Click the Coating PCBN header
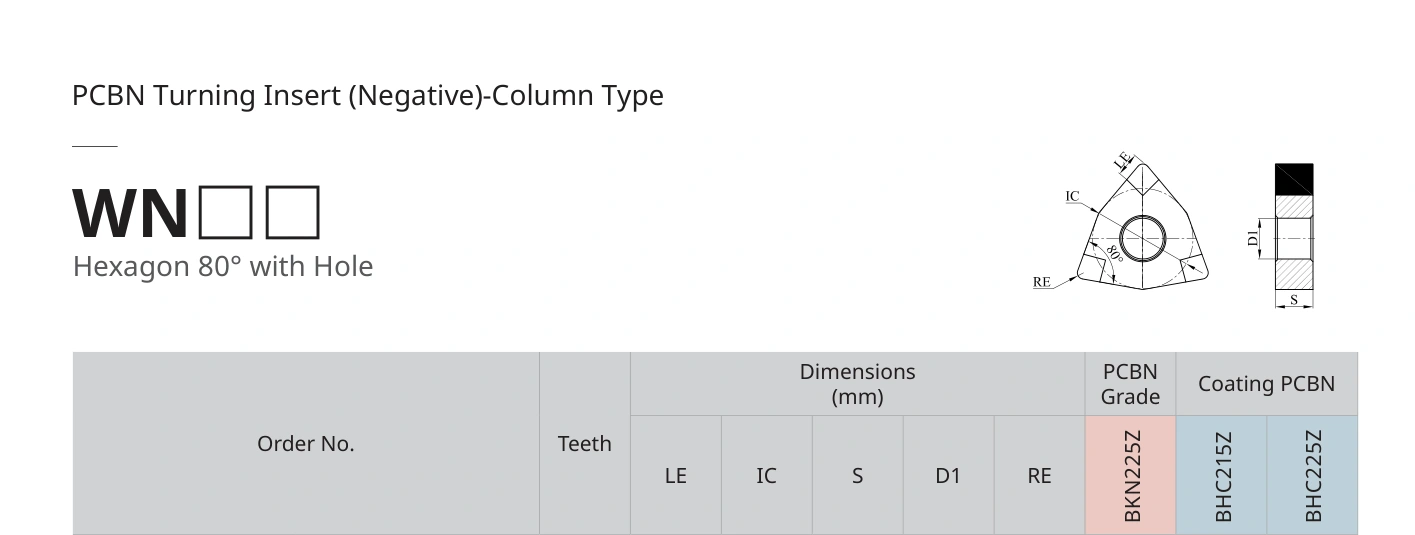Image resolution: width=1415 pixels, height=535 pixels. [1267, 384]
